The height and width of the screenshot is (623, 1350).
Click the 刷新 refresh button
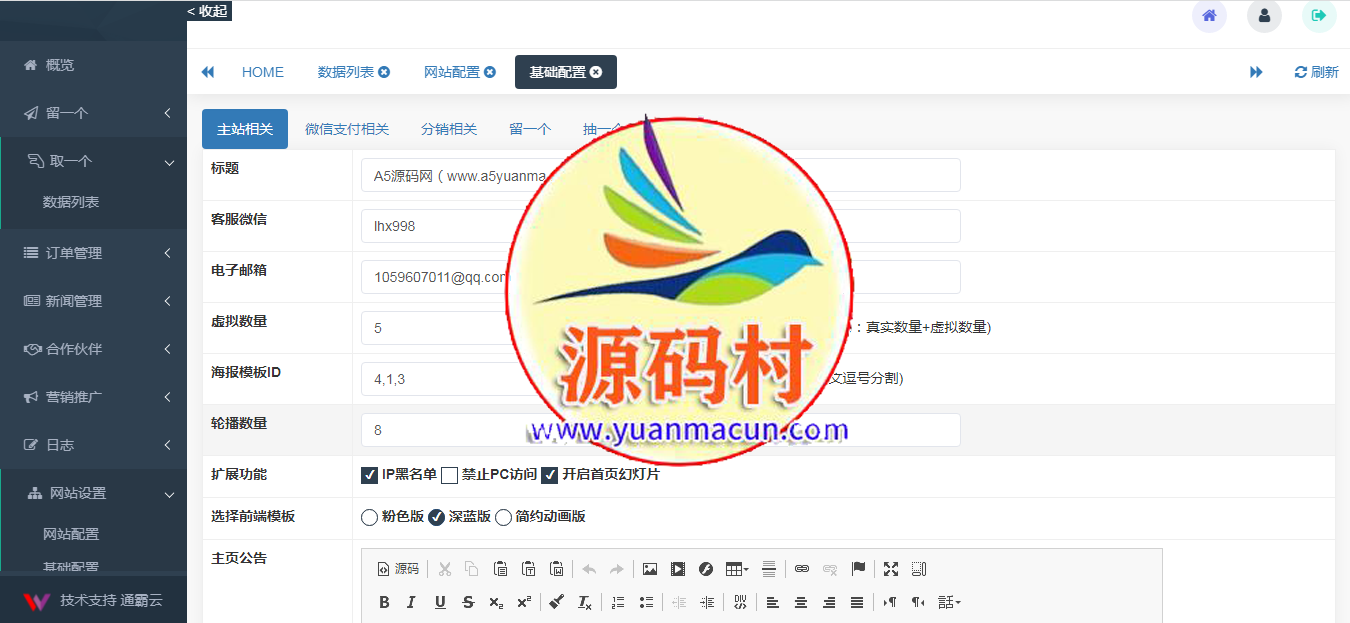[1315, 71]
